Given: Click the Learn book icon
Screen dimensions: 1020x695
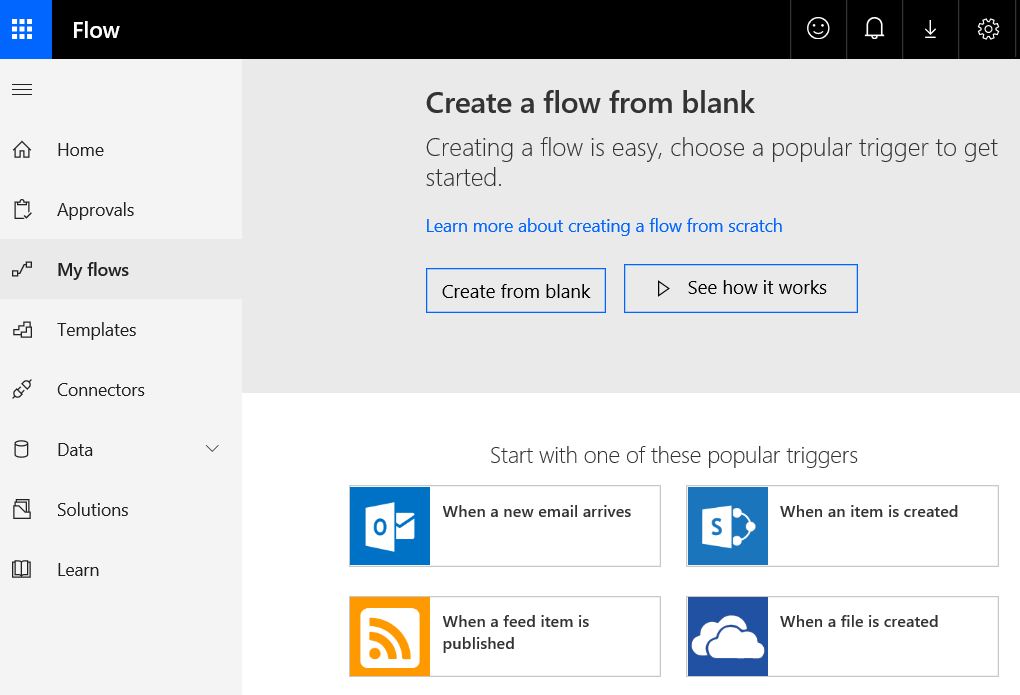Looking at the screenshot, I should point(22,569).
